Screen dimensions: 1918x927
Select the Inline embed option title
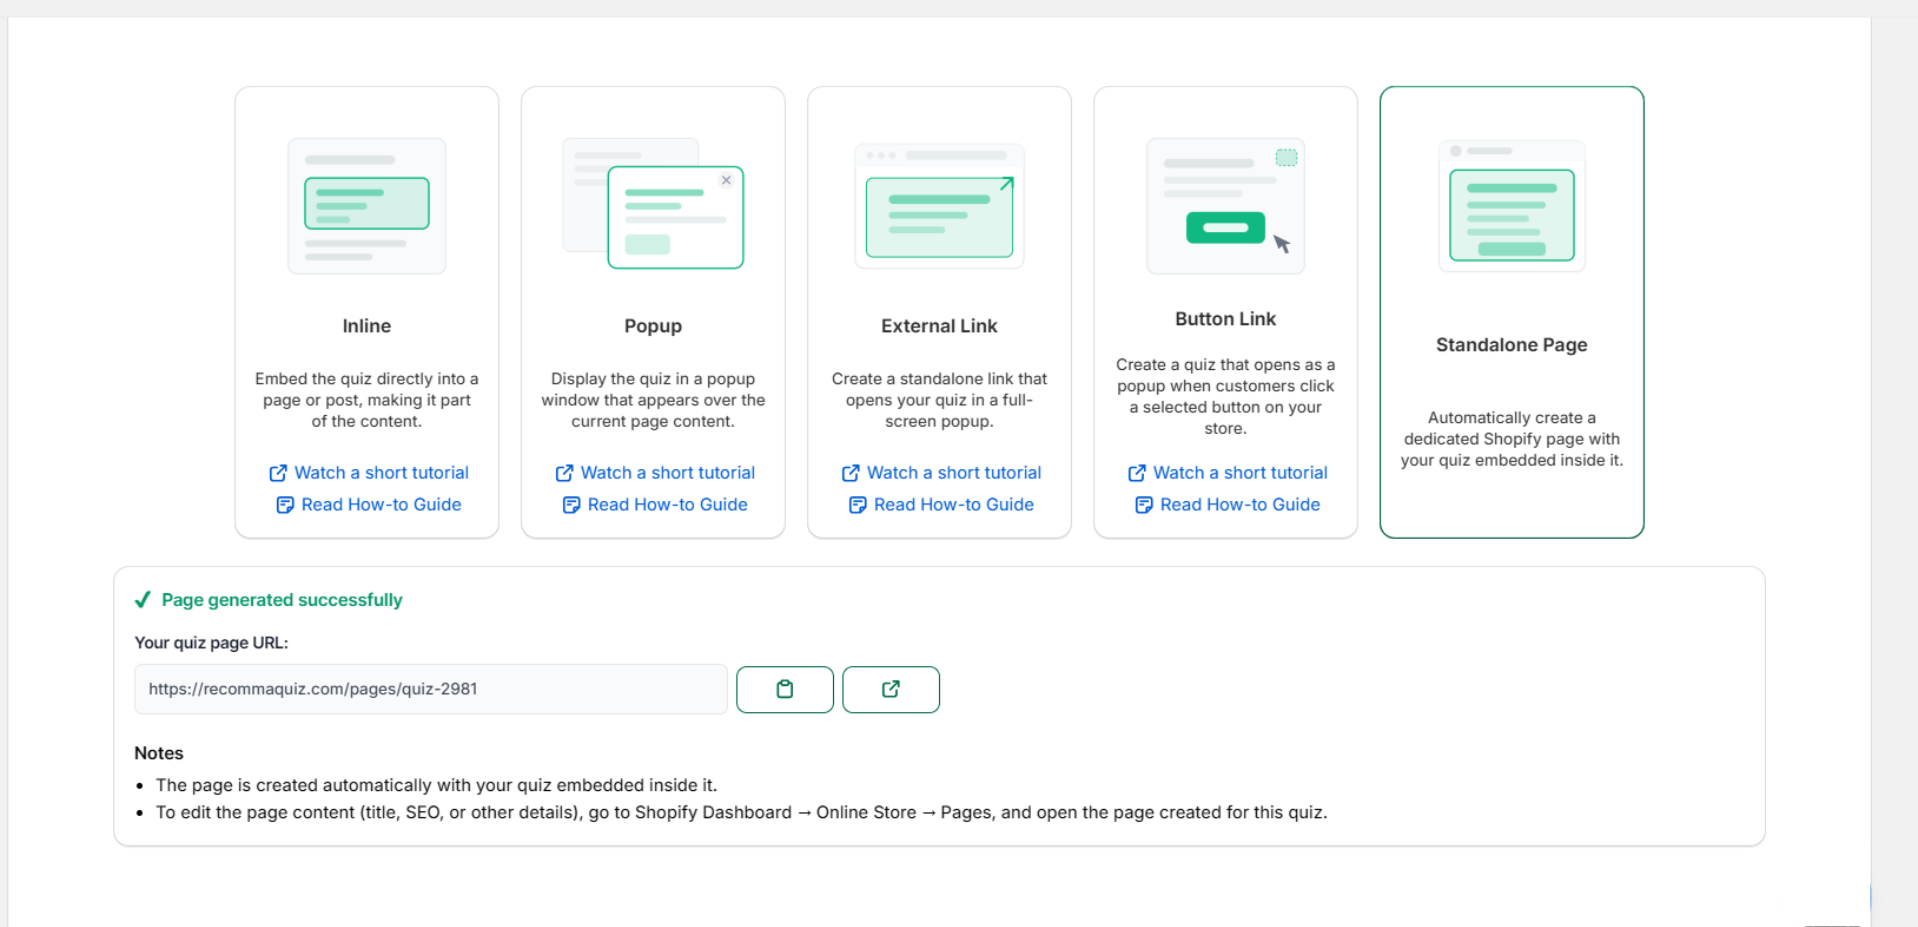pos(367,326)
